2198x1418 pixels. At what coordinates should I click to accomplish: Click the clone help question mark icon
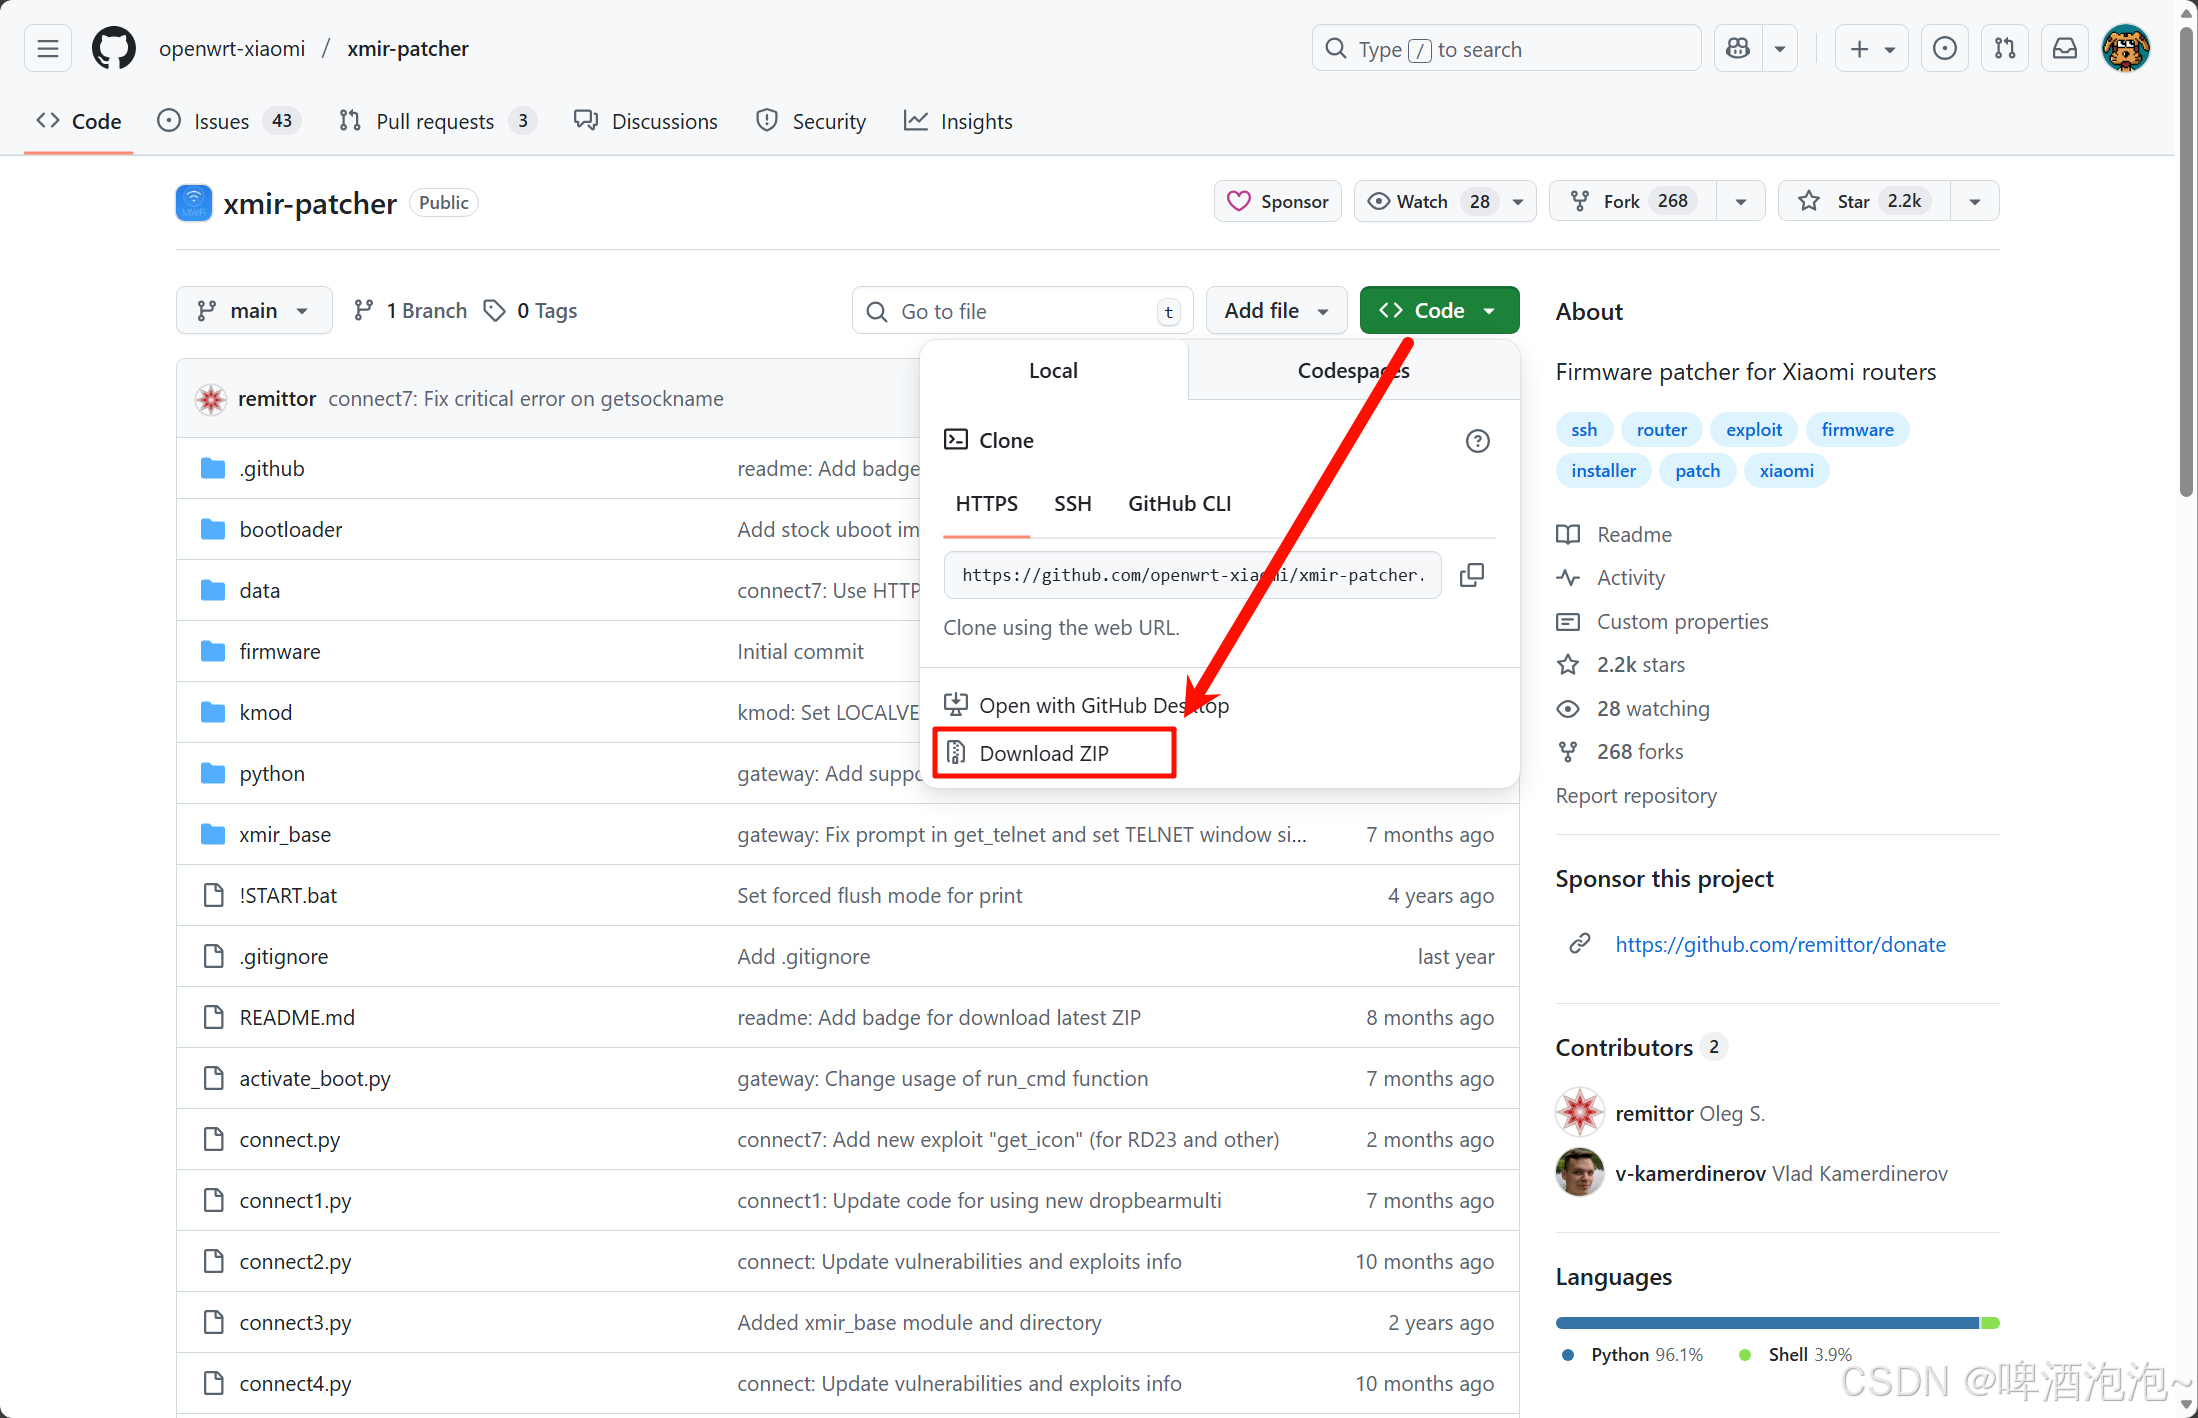click(x=1477, y=441)
